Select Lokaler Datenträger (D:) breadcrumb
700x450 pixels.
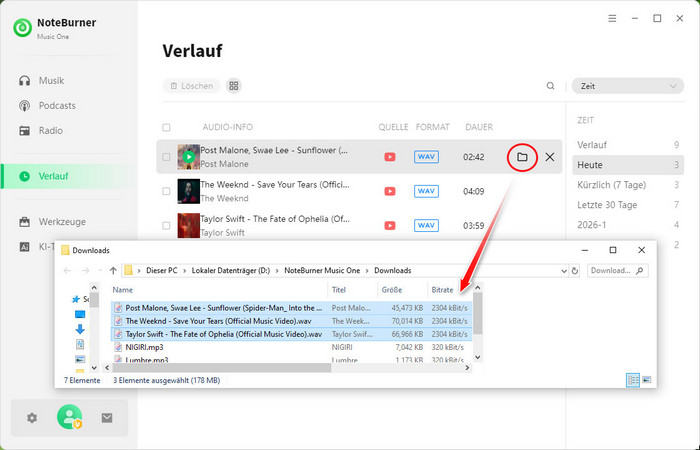coord(231,271)
